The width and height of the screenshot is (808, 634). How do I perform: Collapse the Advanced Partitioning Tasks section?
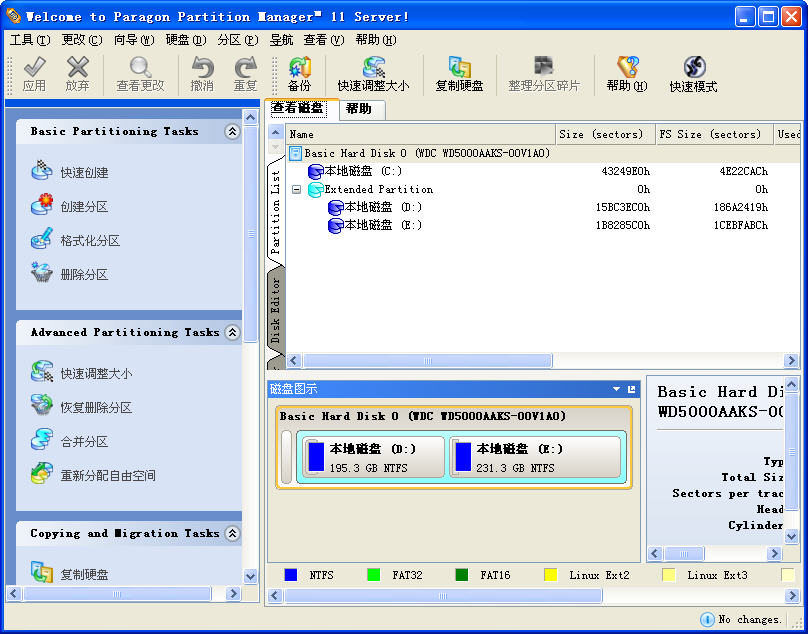(232, 333)
